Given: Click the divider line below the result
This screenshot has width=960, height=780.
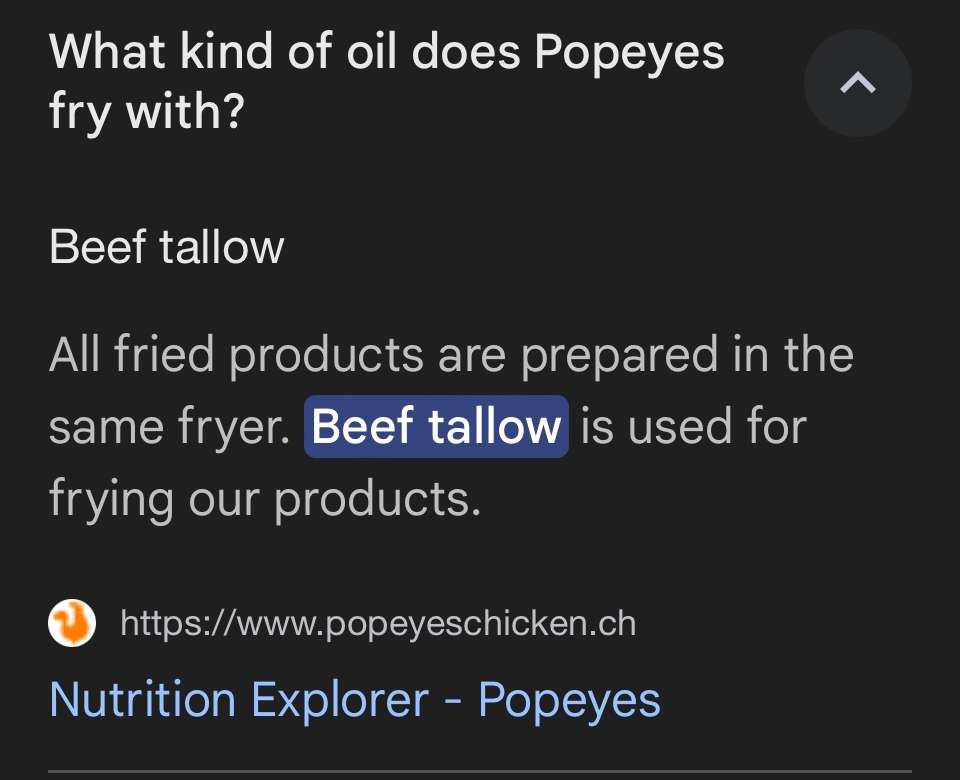Looking at the screenshot, I should [480, 771].
